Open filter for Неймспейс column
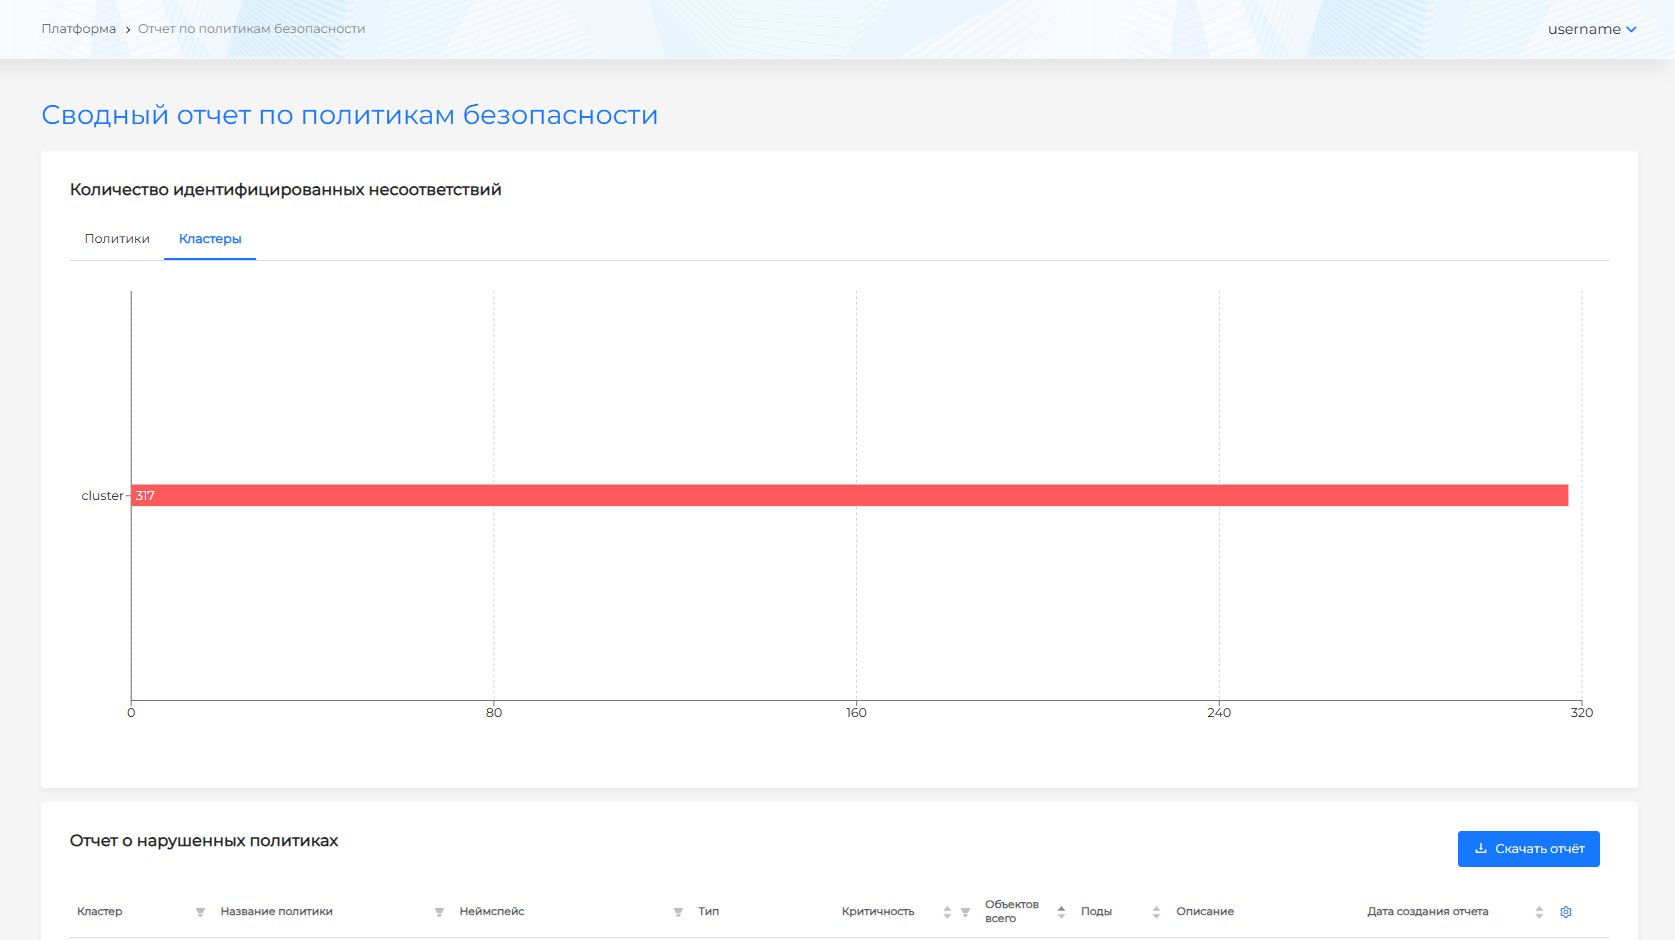 (678, 912)
